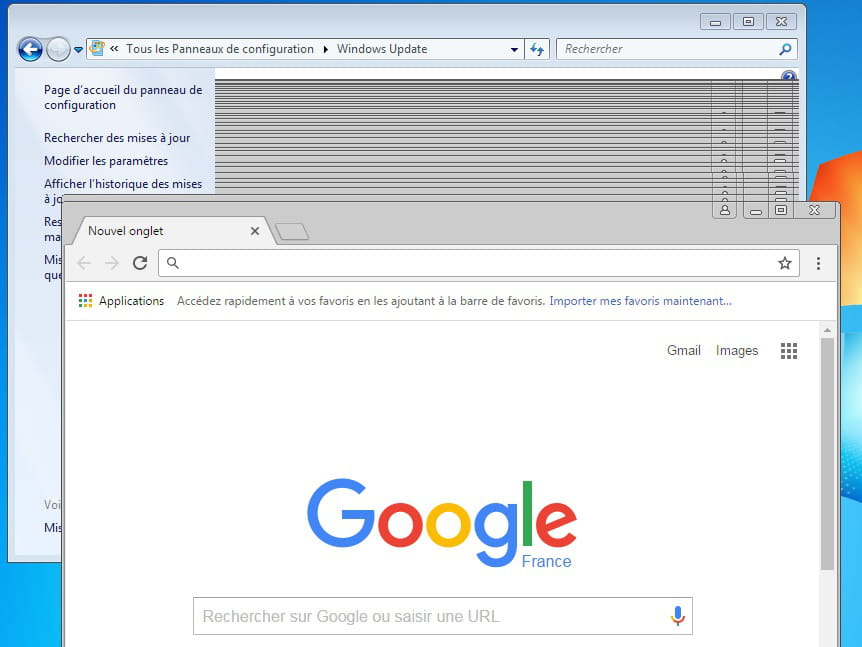The image size is (862, 647).
Task: Refresh the Windows Update page
Action: (537, 49)
